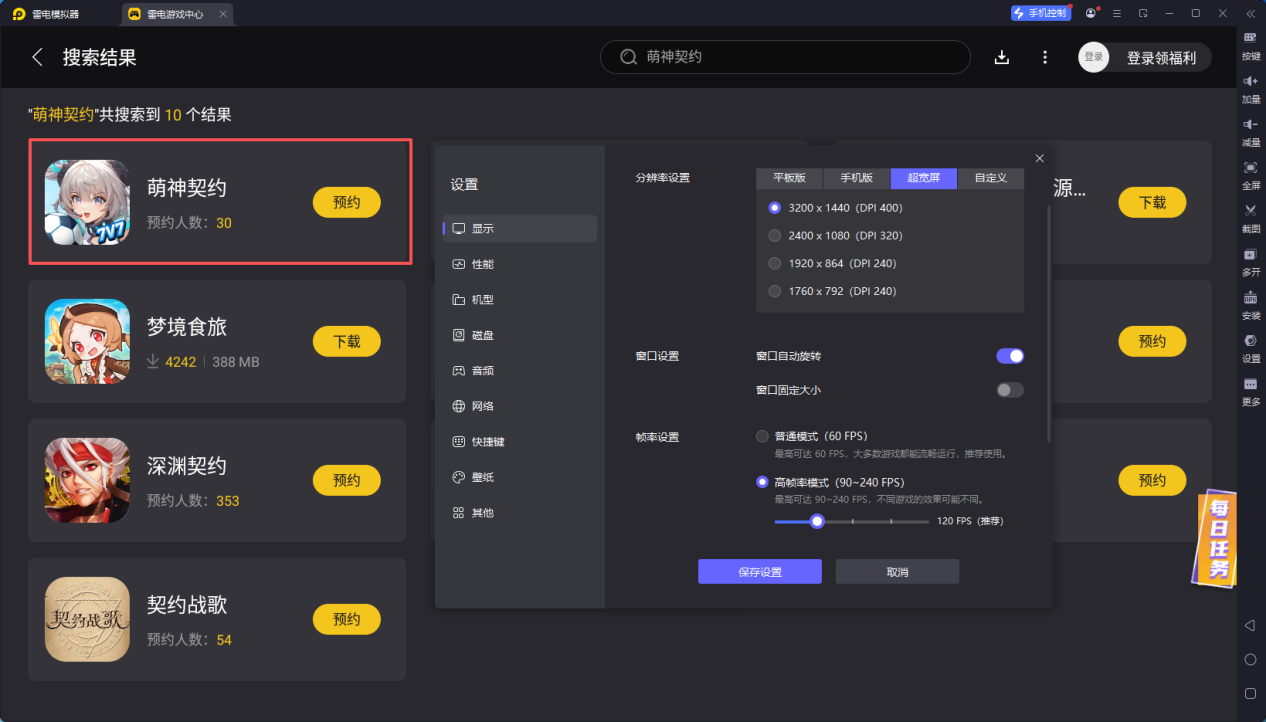Switch to 自定义 resolution tab
The width and height of the screenshot is (1266, 722).
pos(990,178)
